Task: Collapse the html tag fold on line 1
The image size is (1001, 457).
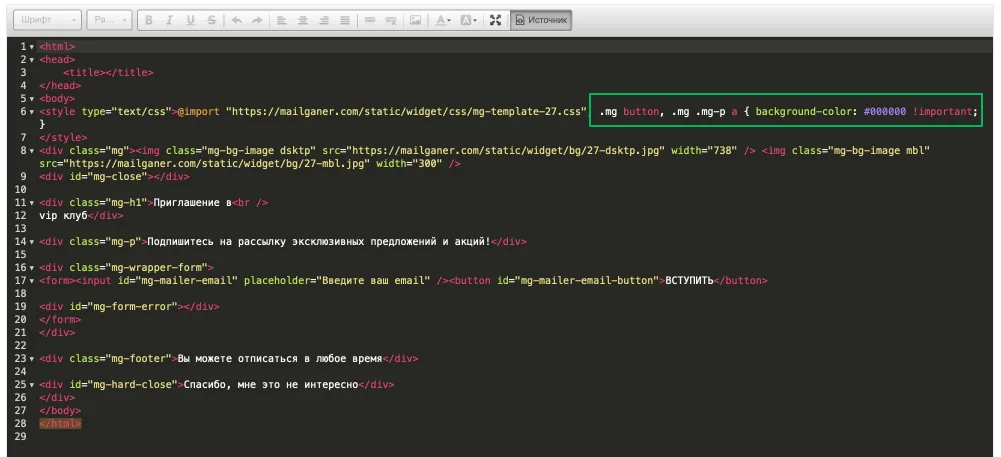Action: (x=32, y=47)
